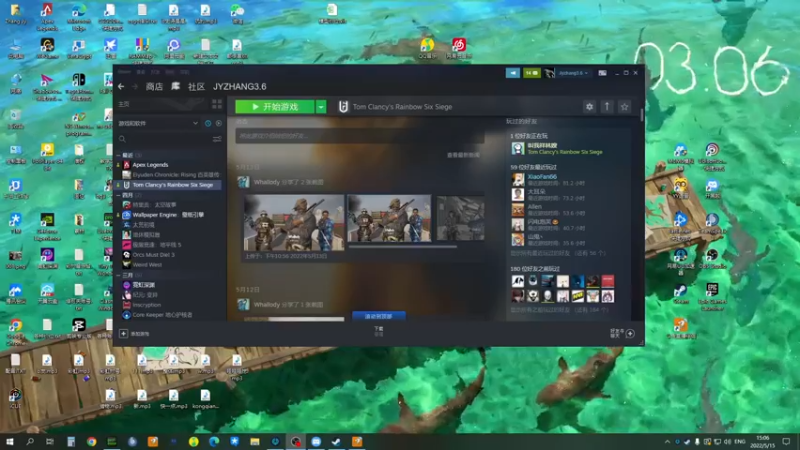Toggle the recent-activity clock filter icon
The height and width of the screenshot is (450, 800).
(208, 123)
